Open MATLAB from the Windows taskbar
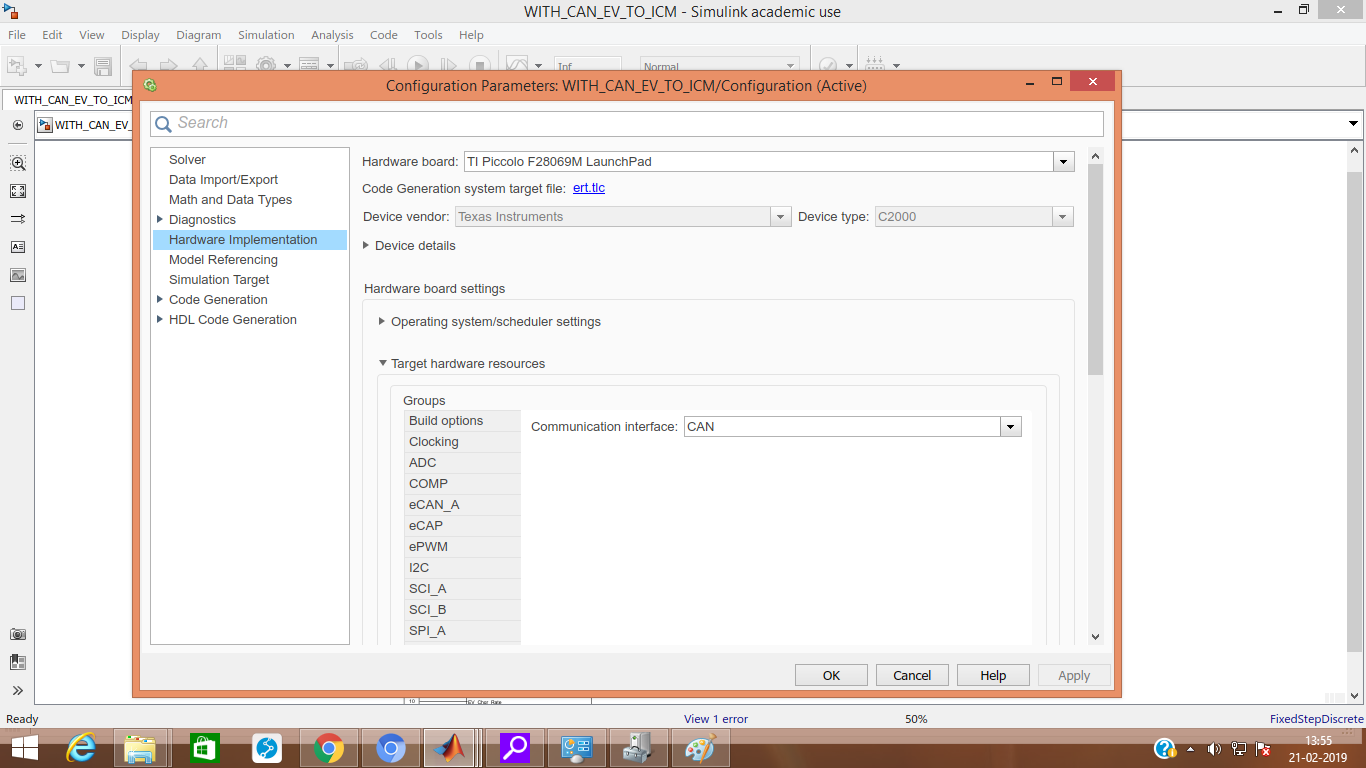 click(x=449, y=748)
